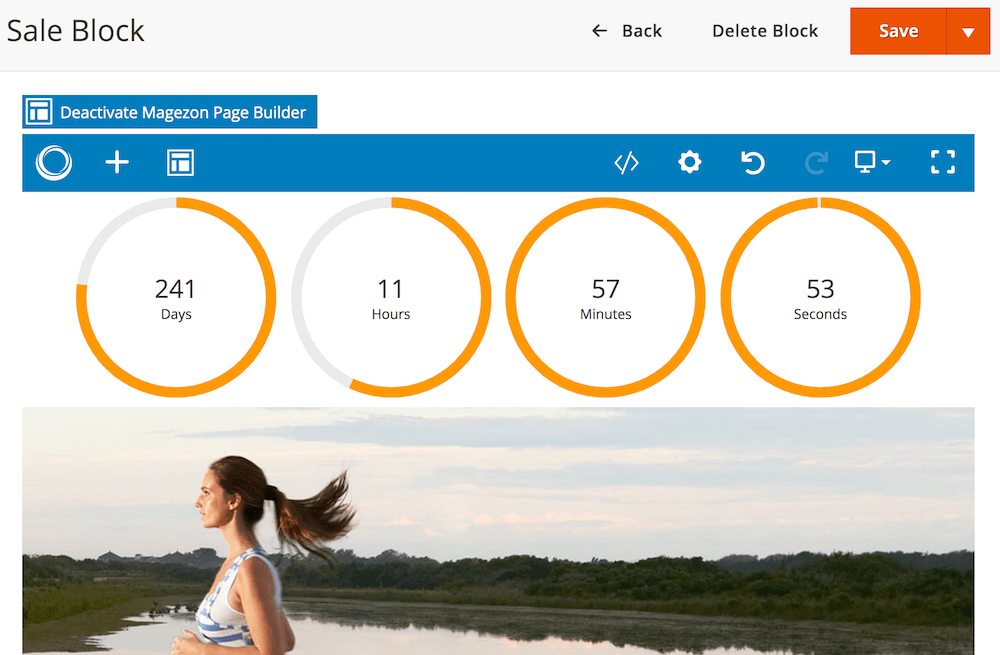The height and width of the screenshot is (655, 1000).
Task: Click the Sale Block page title
Action: [x=75, y=31]
